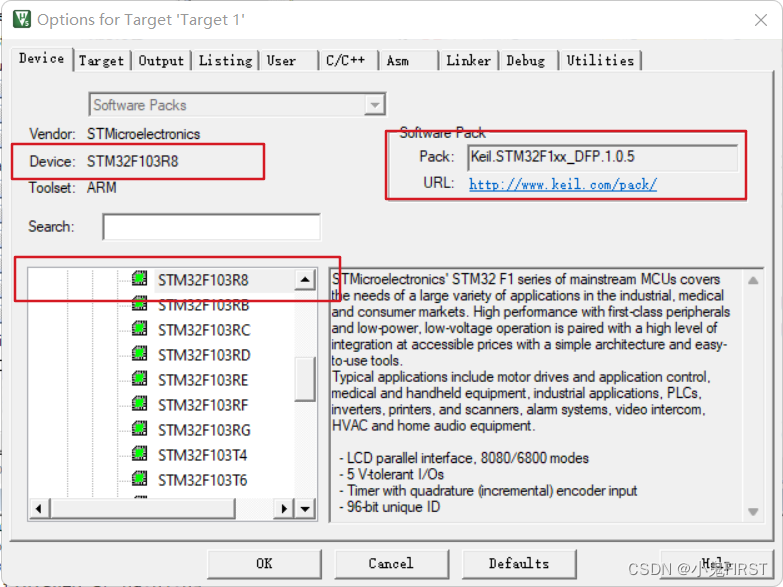Viewport: 783px width, 587px height.
Task: Click device list scroll right arrow
Action: point(284,509)
